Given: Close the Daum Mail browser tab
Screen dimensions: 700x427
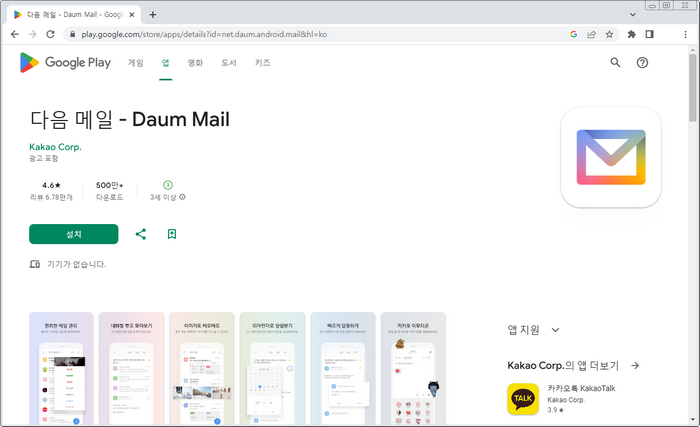Looking at the screenshot, I should [132, 15].
